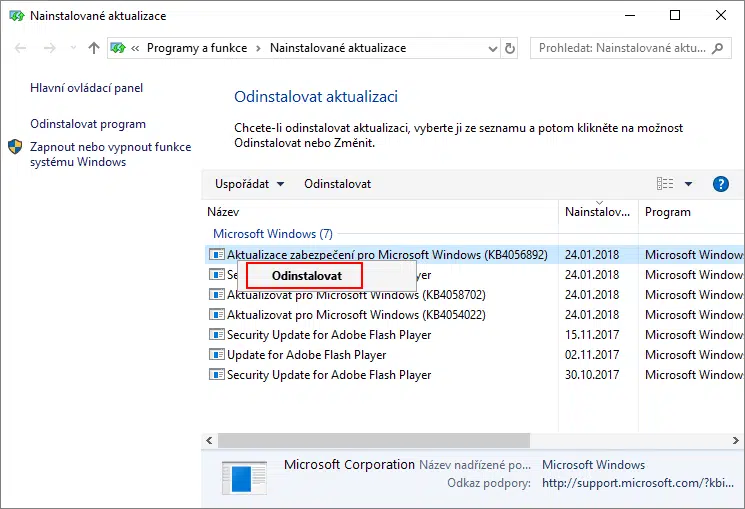Image resolution: width=745 pixels, height=509 pixels.
Task: Click icon of the partly hidden second update
Action: [217, 274]
